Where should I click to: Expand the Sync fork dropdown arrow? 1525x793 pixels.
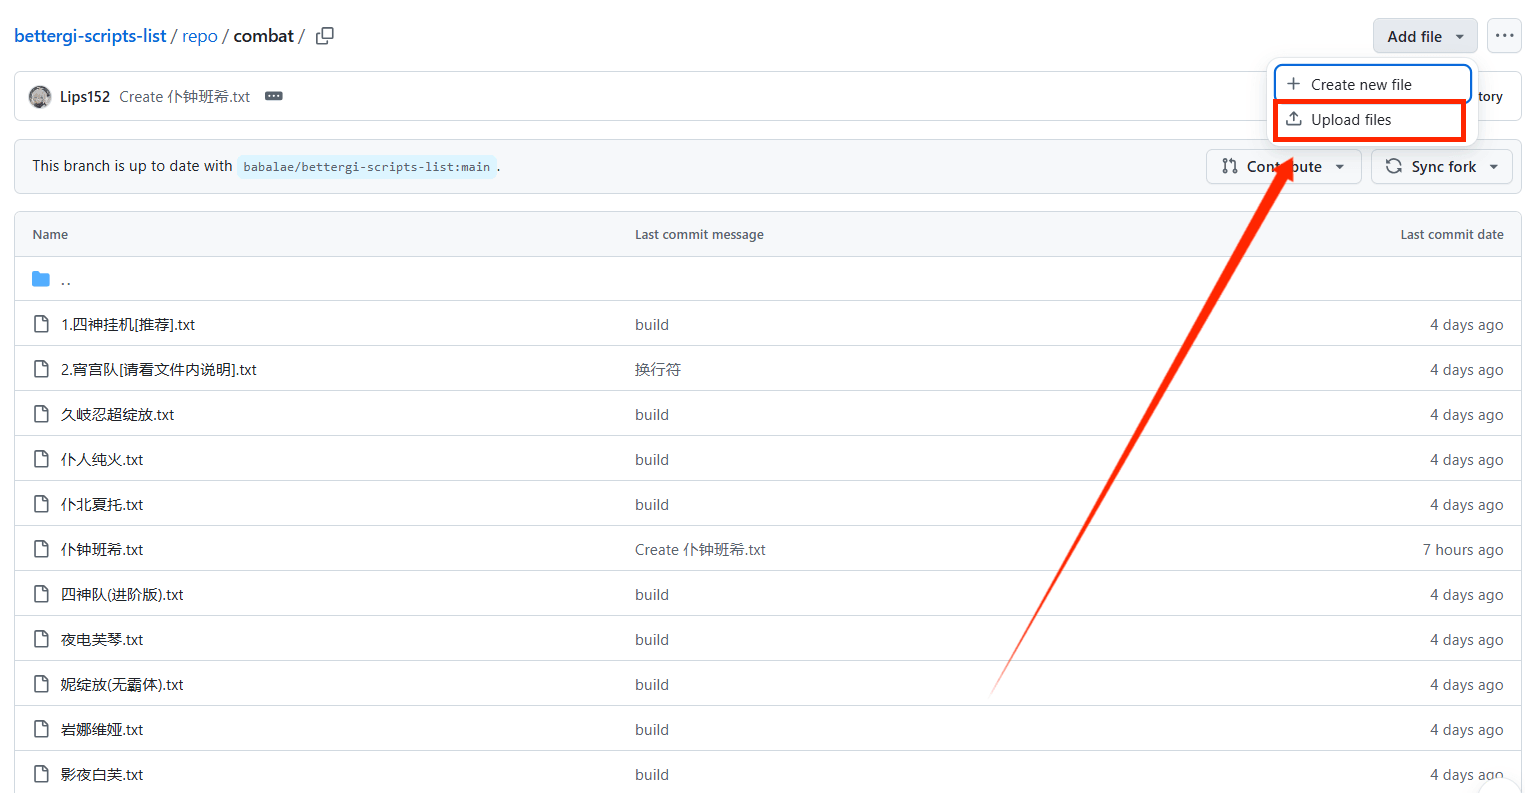(x=1494, y=167)
